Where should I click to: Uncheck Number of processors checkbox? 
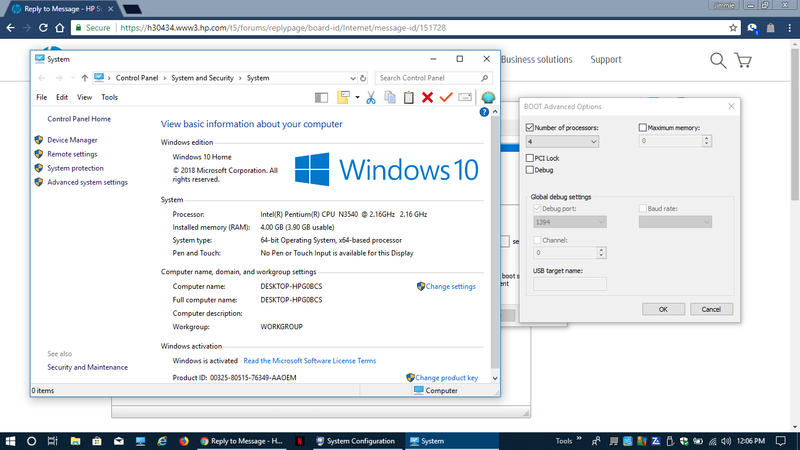point(530,128)
